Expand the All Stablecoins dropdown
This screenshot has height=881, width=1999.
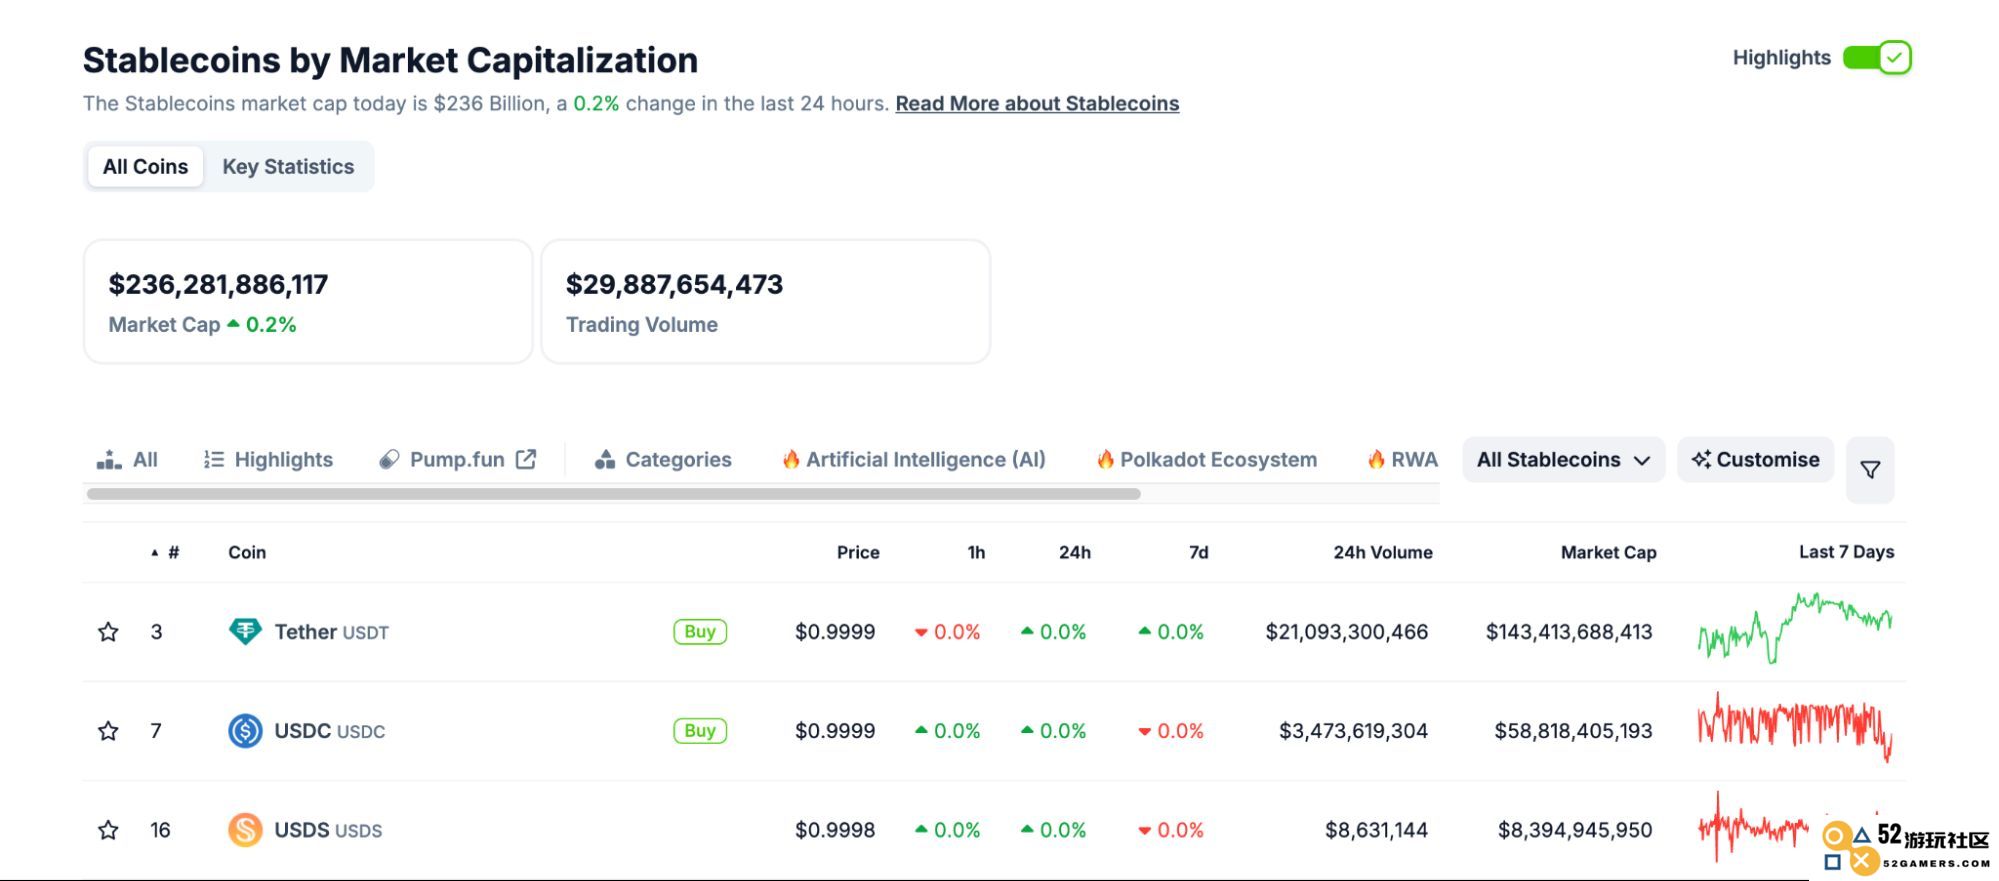pyautogui.click(x=1563, y=460)
